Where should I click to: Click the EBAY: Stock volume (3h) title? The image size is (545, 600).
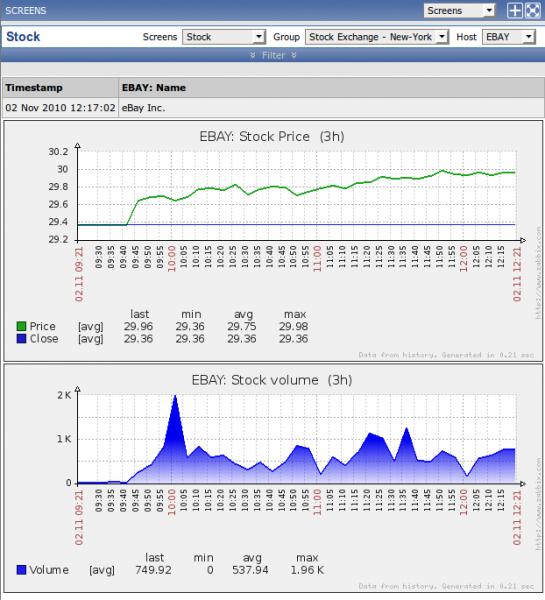[272, 380]
